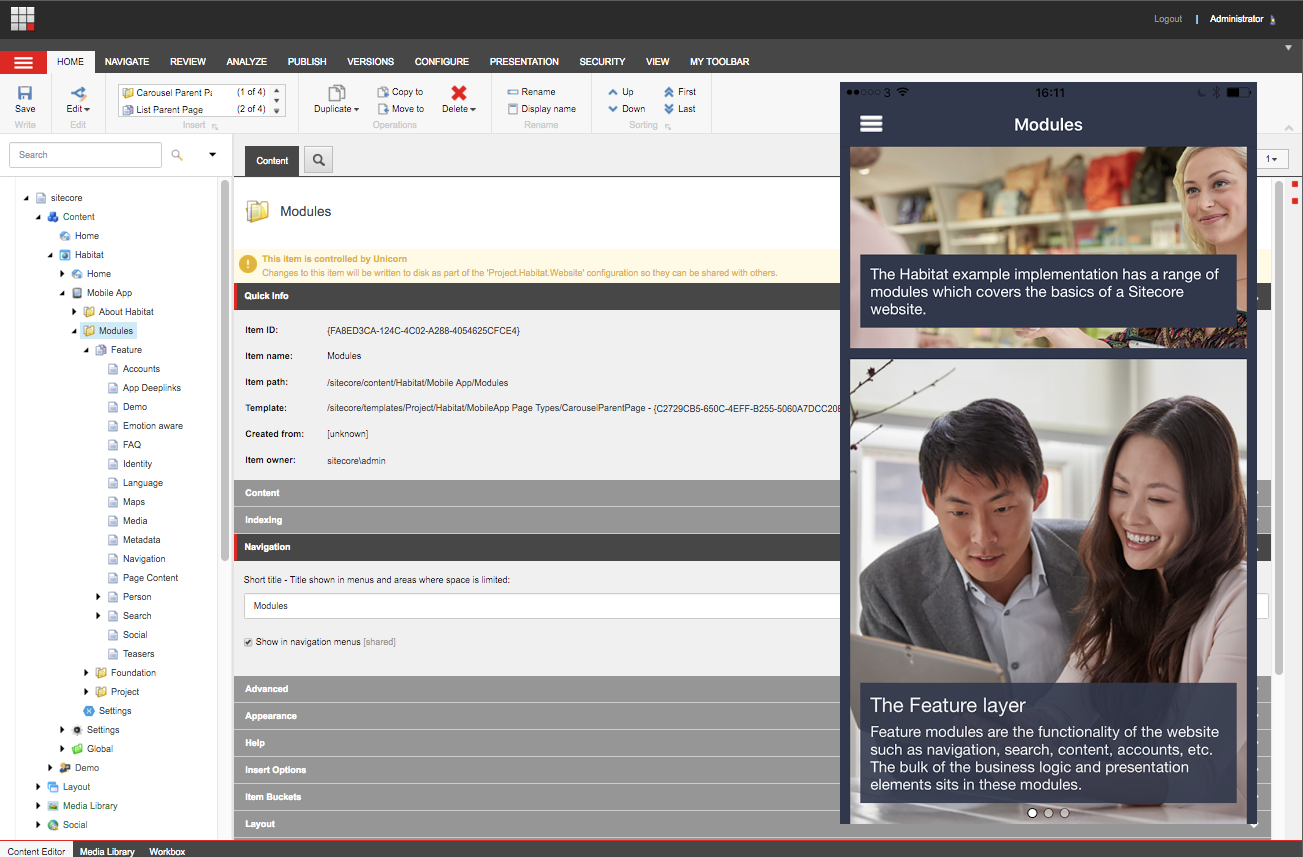Expand the Foundation tree node
Image resolution: width=1303 pixels, height=857 pixels.
pos(87,673)
